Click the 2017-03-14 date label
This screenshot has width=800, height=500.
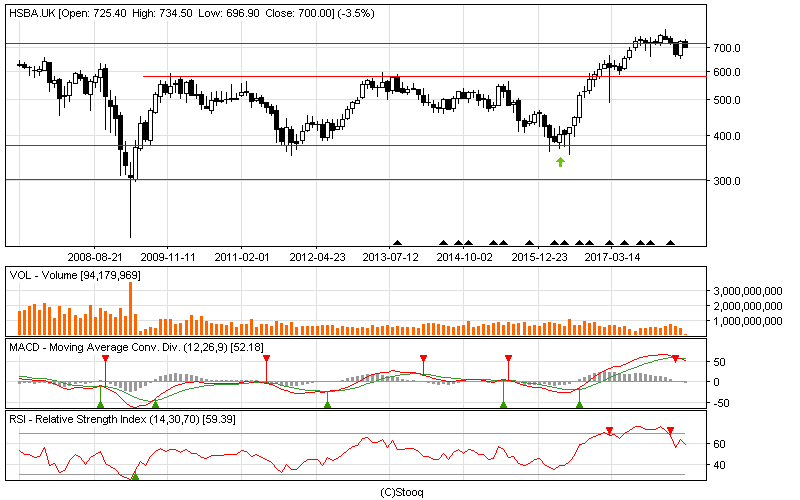point(612,257)
